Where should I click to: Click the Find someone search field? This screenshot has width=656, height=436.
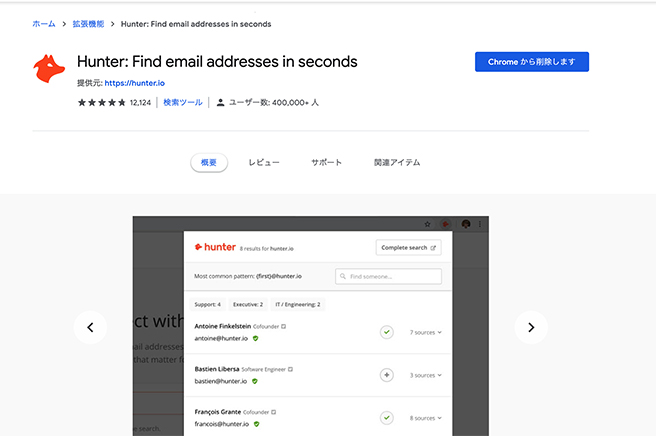click(388, 277)
